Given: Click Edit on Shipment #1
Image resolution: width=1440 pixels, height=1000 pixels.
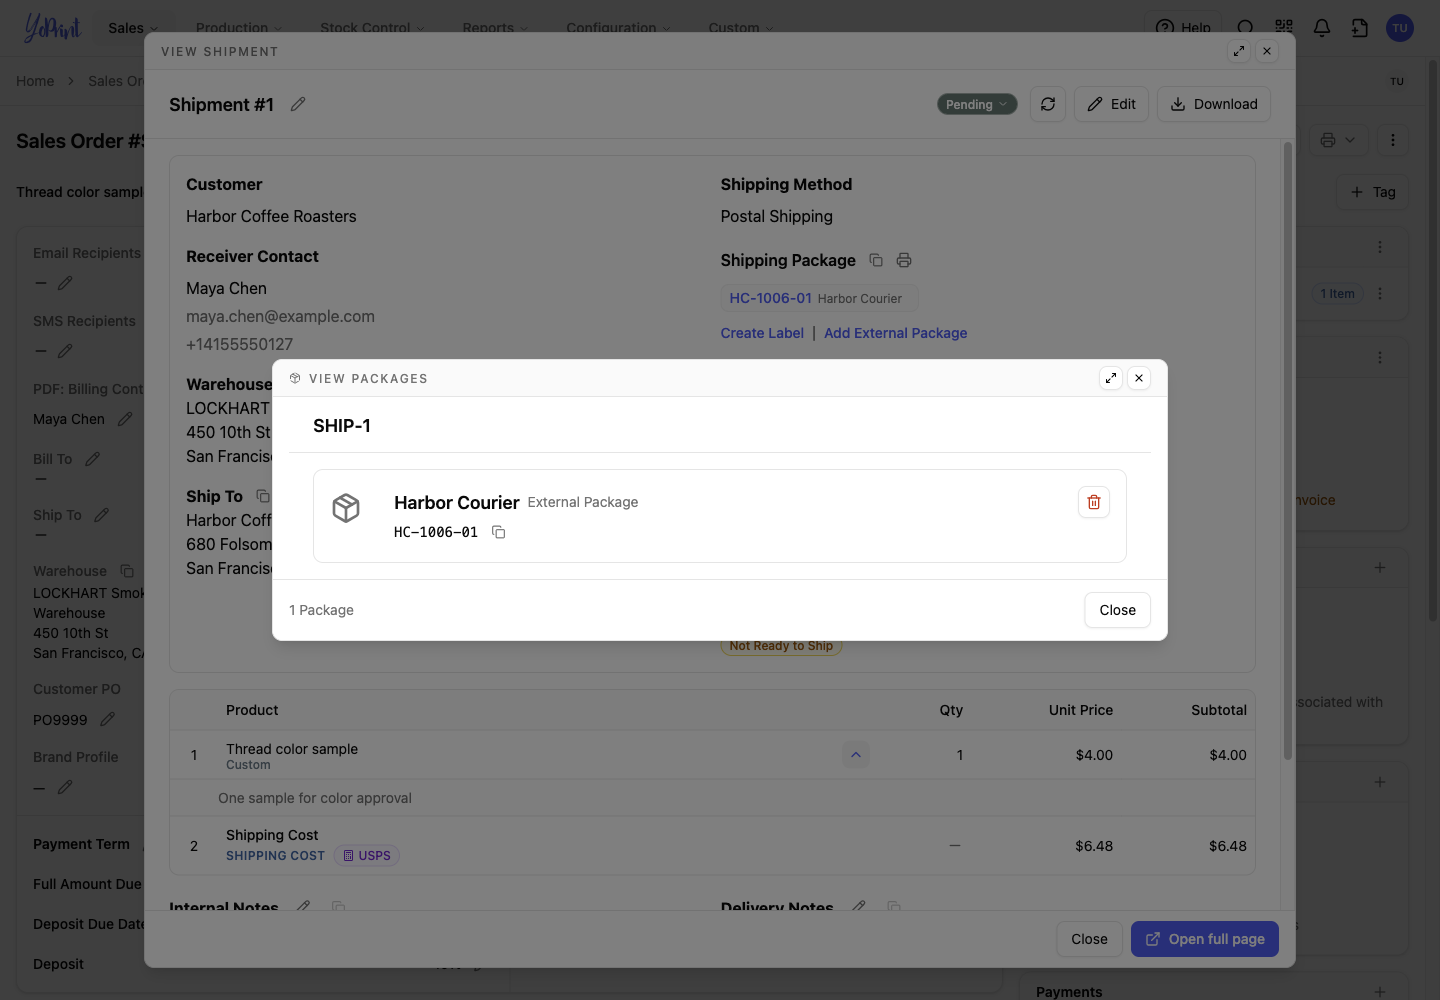Looking at the screenshot, I should [1112, 104].
